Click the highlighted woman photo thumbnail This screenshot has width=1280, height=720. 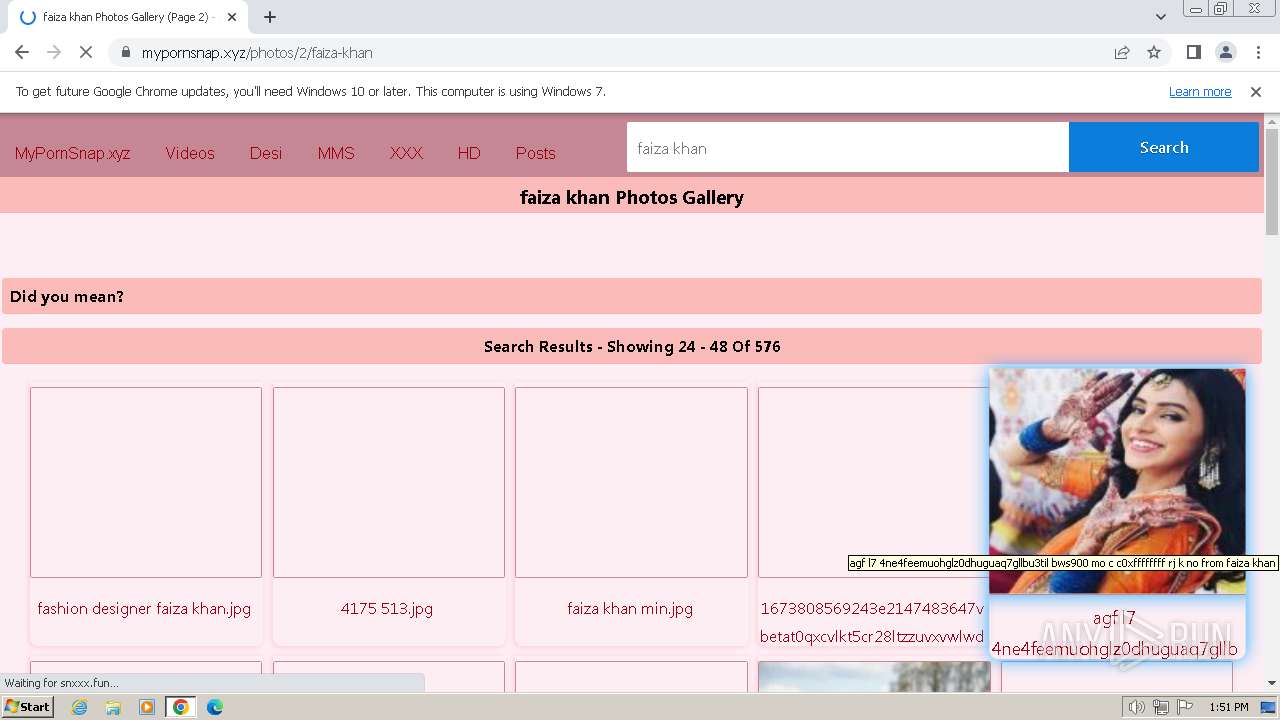point(1117,481)
